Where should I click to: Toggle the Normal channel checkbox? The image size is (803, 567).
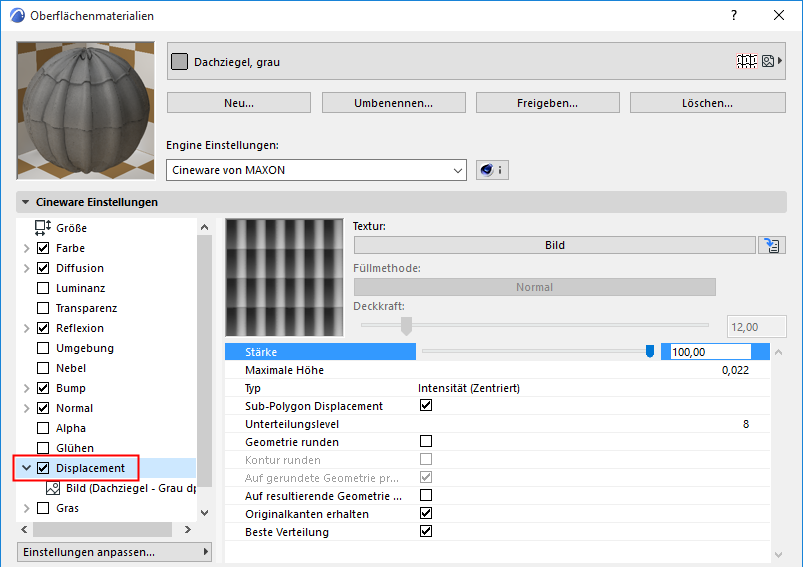(43, 408)
